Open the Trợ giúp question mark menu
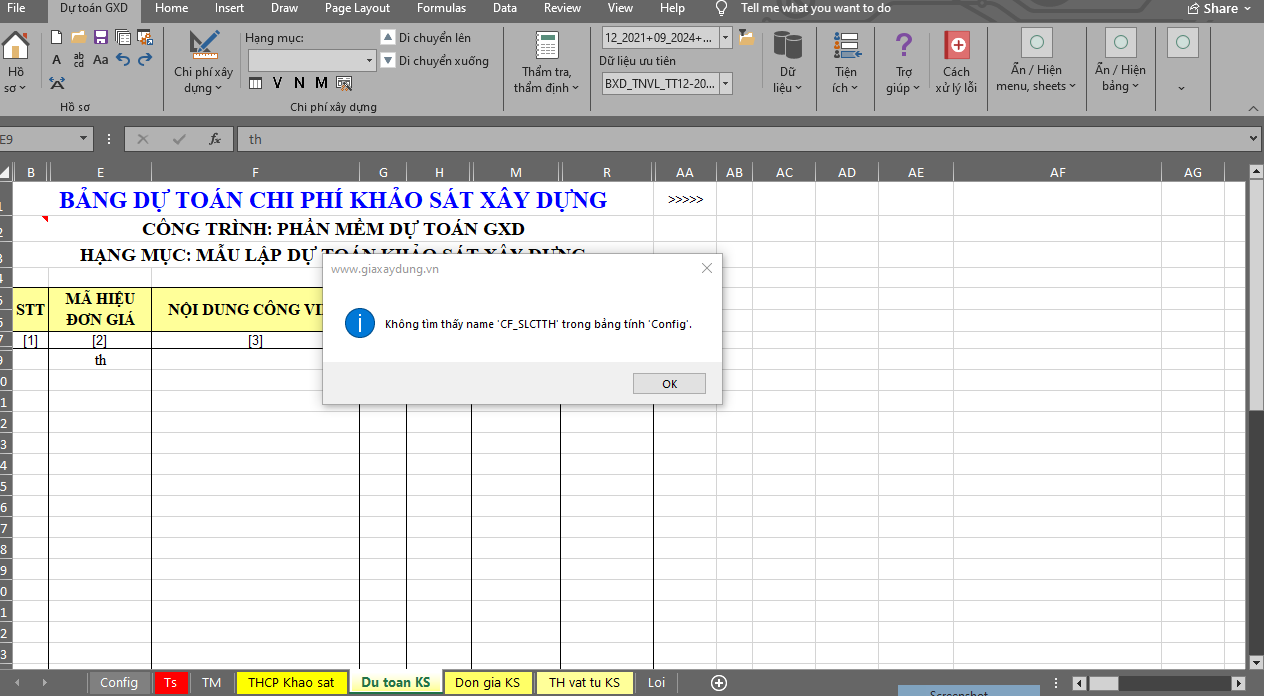The image size is (1264, 696). coord(903,45)
